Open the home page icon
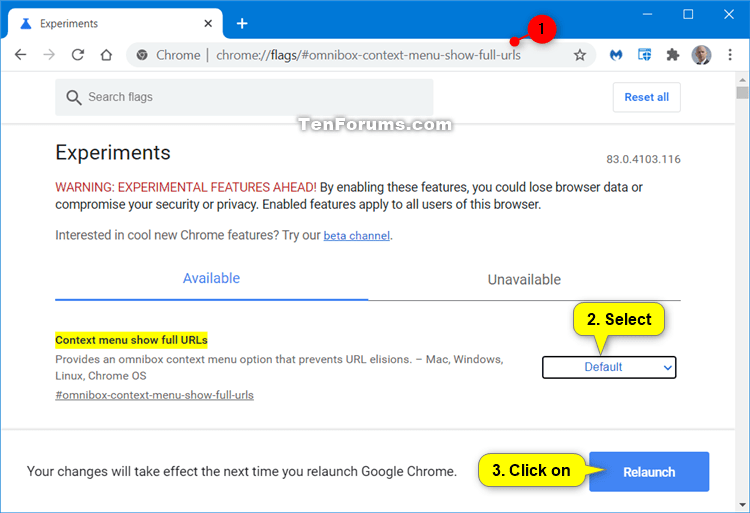The height and width of the screenshot is (513, 750). pos(106,55)
